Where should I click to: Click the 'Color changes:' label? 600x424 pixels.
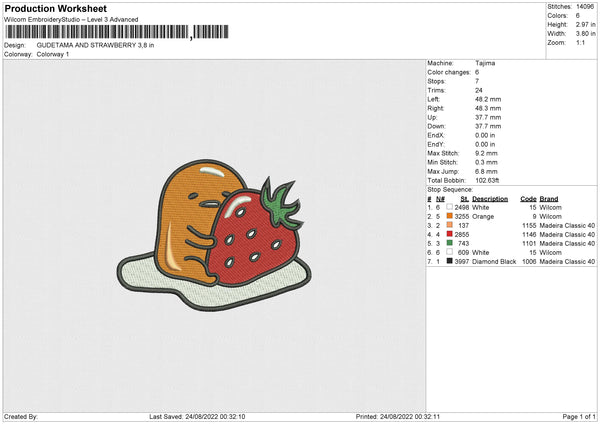pyautogui.click(x=449, y=72)
